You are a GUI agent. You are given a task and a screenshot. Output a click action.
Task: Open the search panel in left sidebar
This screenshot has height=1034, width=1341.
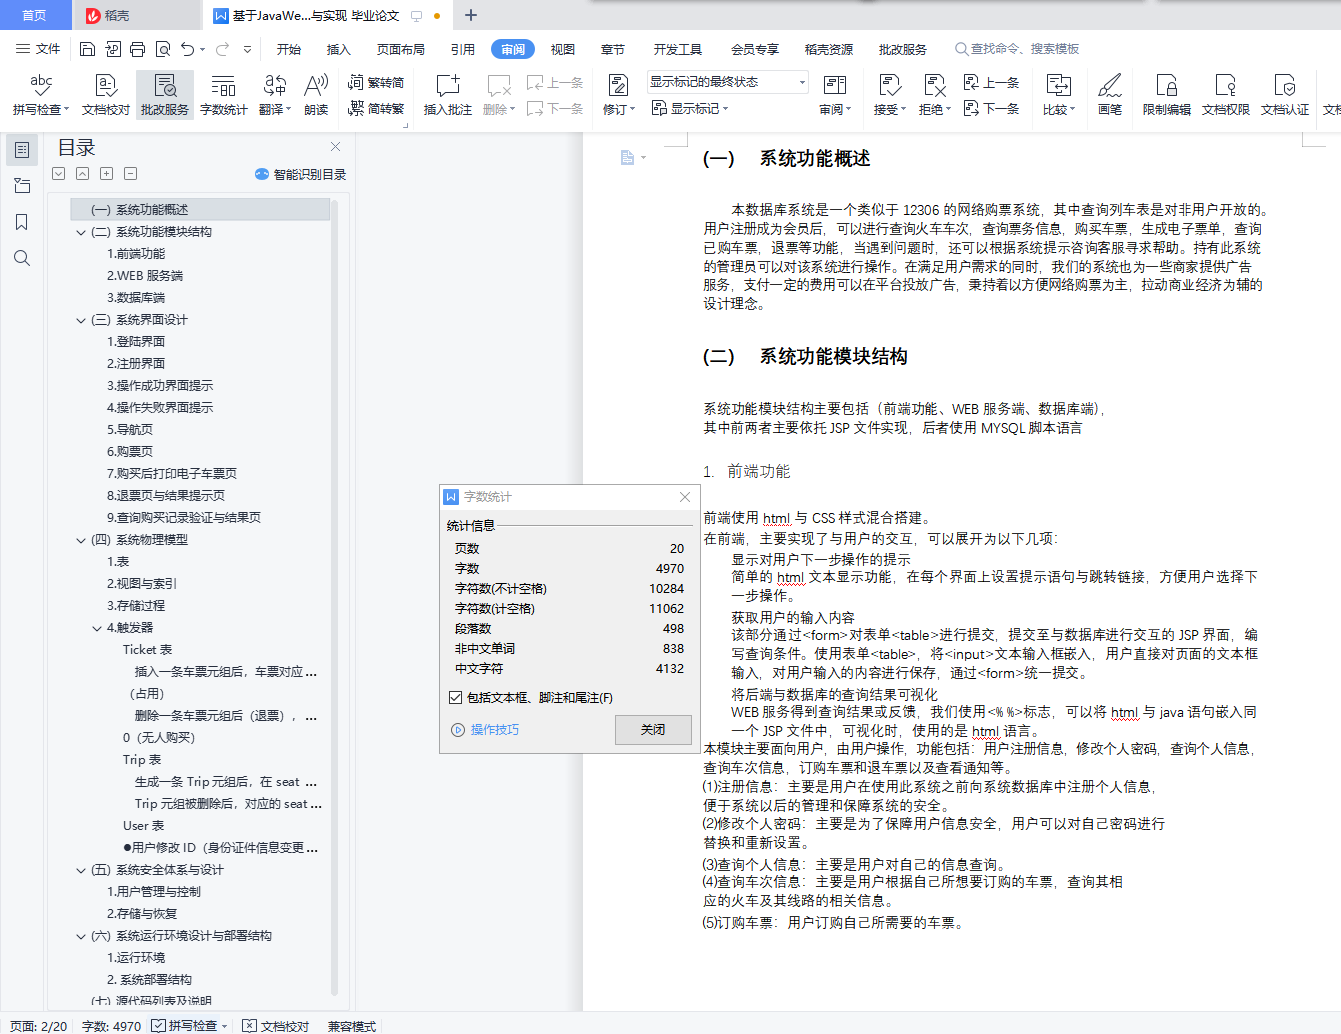coord(22,258)
